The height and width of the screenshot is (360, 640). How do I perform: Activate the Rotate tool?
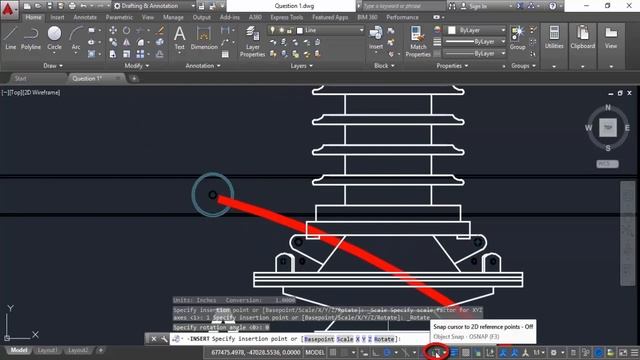pyautogui.click(x=127, y=30)
